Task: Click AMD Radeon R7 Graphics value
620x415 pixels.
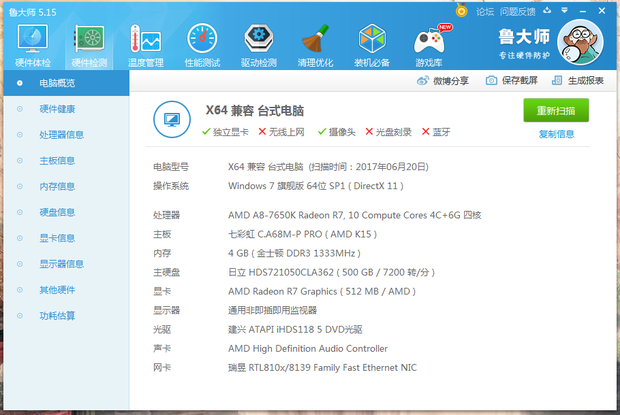Action: pos(322,291)
